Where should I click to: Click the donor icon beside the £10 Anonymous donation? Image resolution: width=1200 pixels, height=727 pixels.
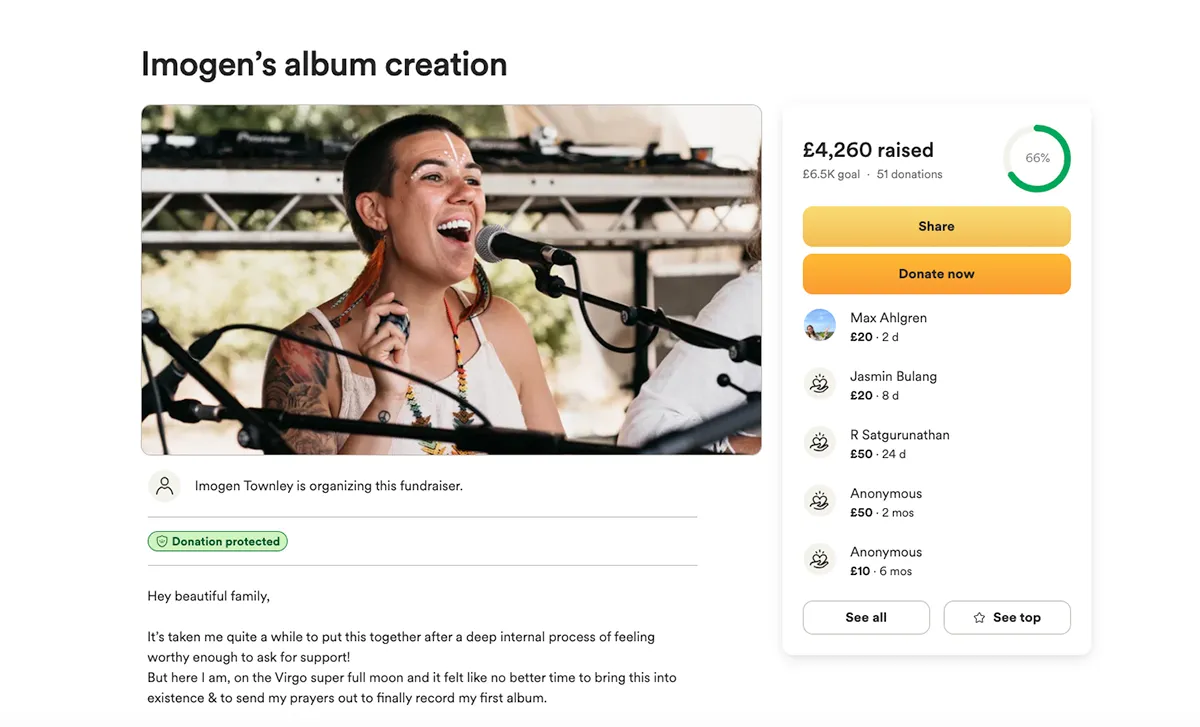(820, 560)
